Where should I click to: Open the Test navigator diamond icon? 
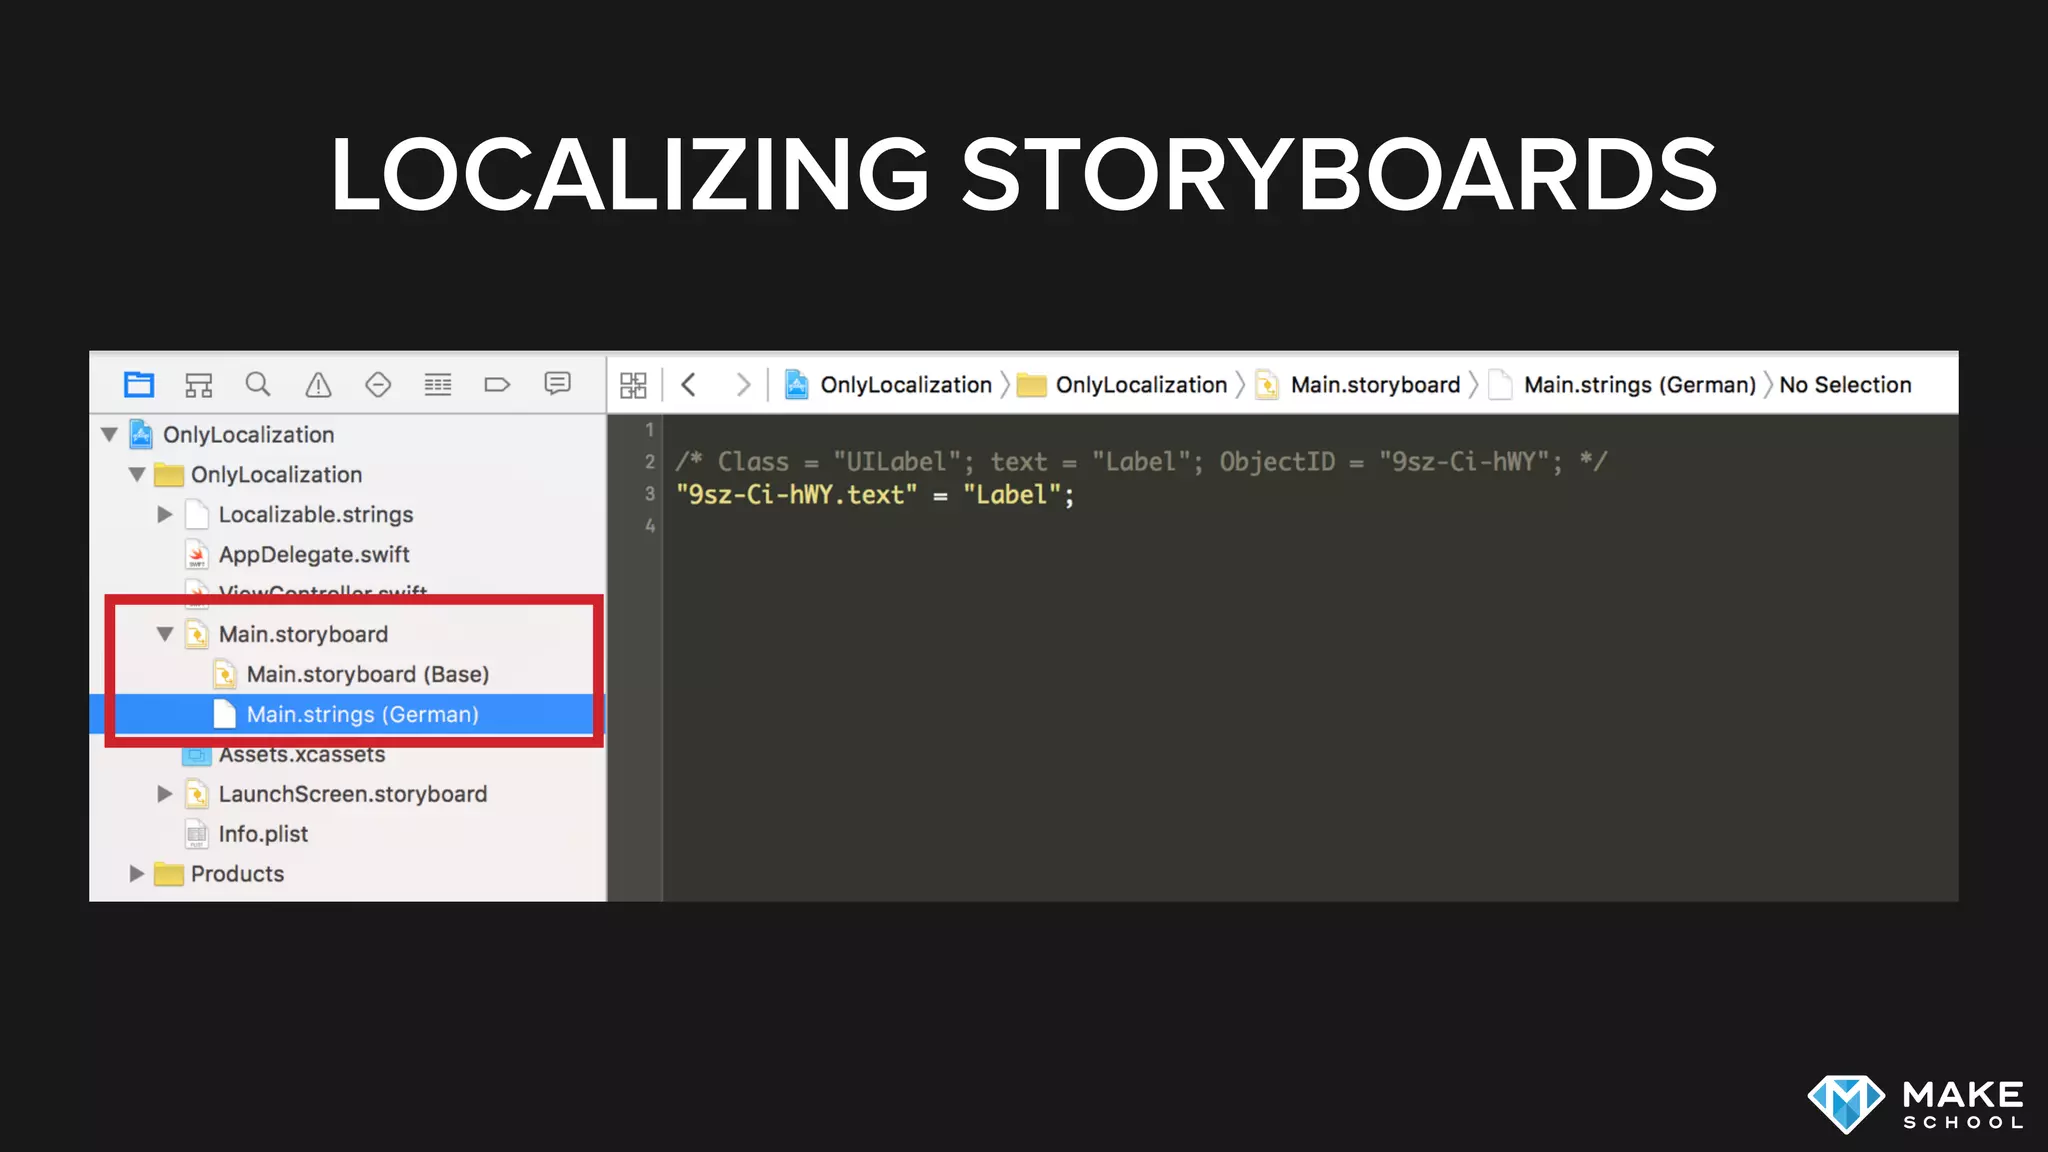[378, 384]
